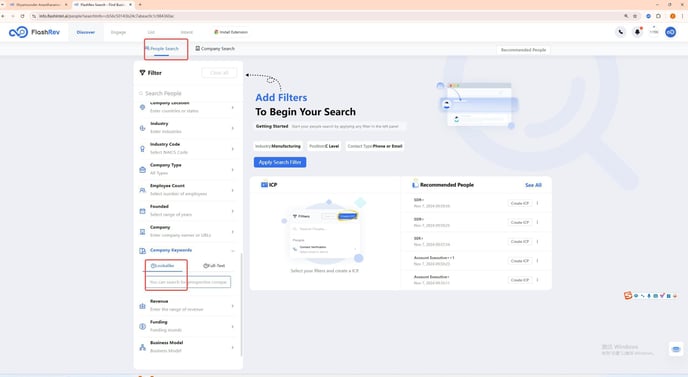
Task: Click the Position C Level suggestion chip
Action: click(x=324, y=146)
